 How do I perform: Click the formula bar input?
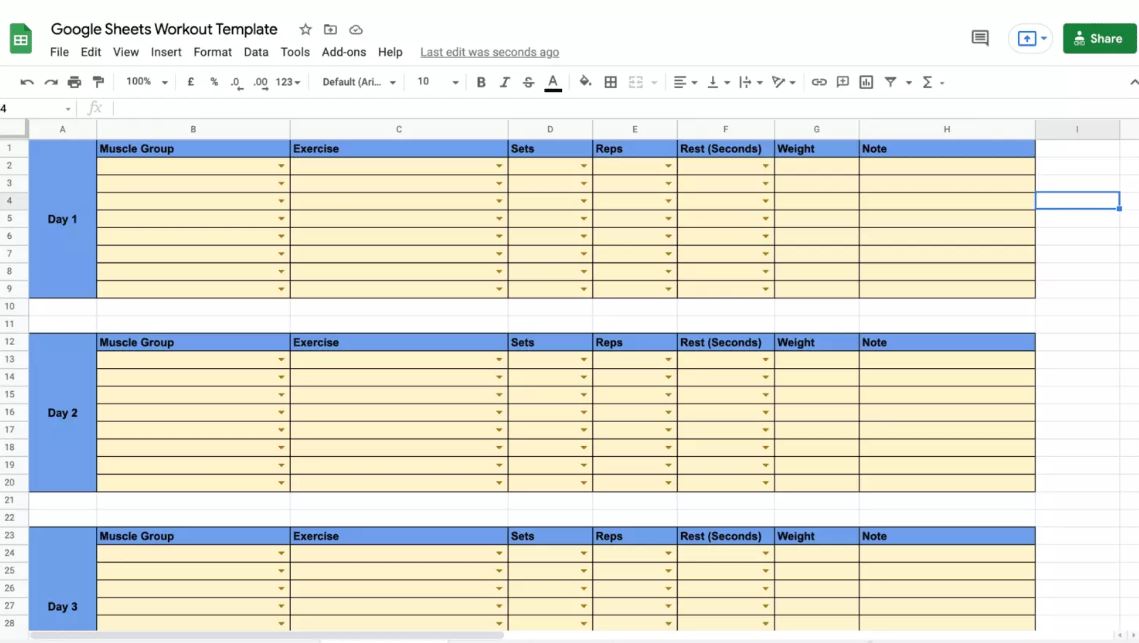(x=625, y=108)
